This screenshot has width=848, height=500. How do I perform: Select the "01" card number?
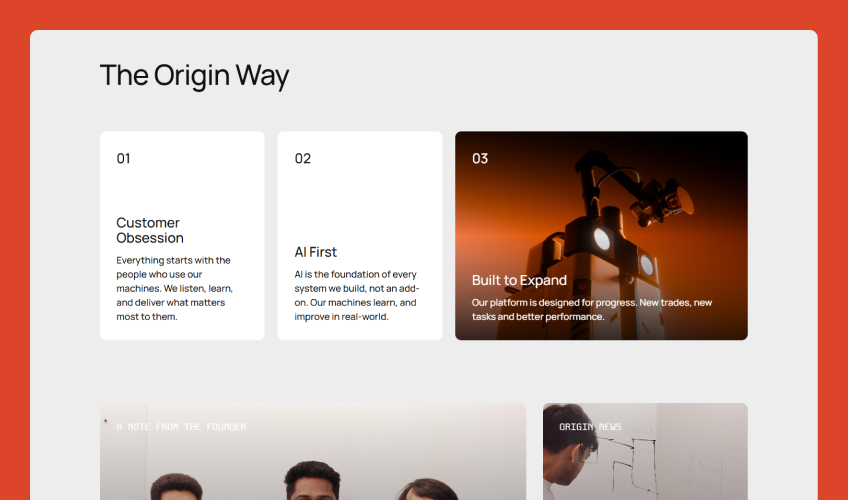(123, 158)
